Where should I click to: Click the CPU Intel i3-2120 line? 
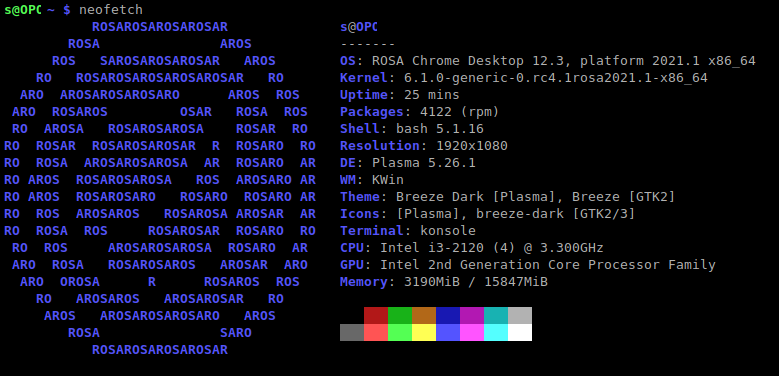pyautogui.click(x=471, y=248)
